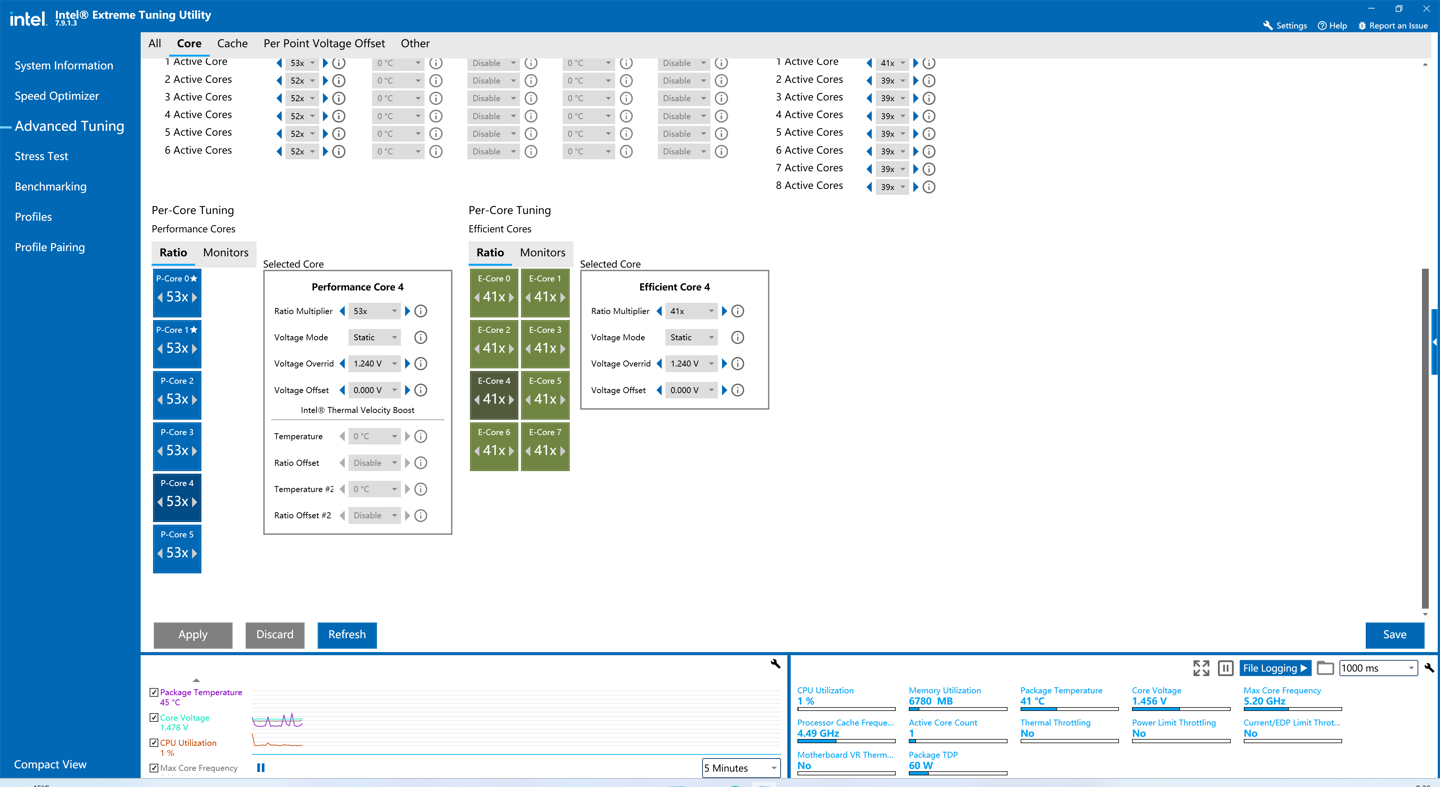This screenshot has width=1440, height=787.
Task: Click the Discard button
Action: pos(275,635)
